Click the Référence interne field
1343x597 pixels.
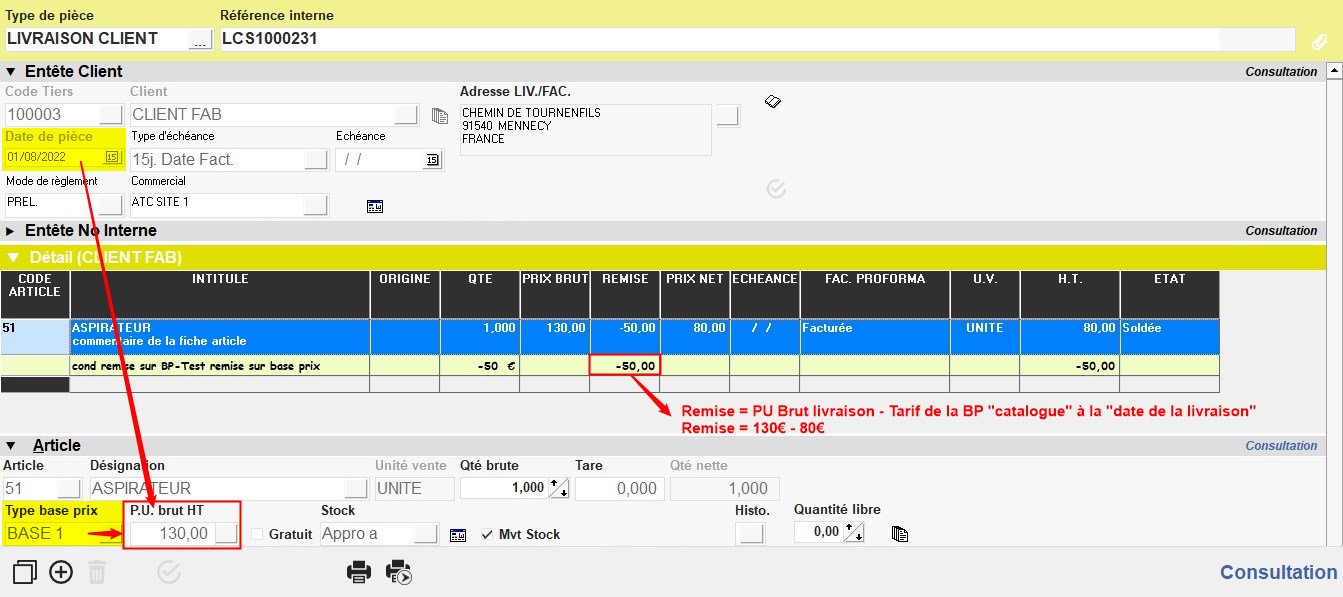(720, 39)
